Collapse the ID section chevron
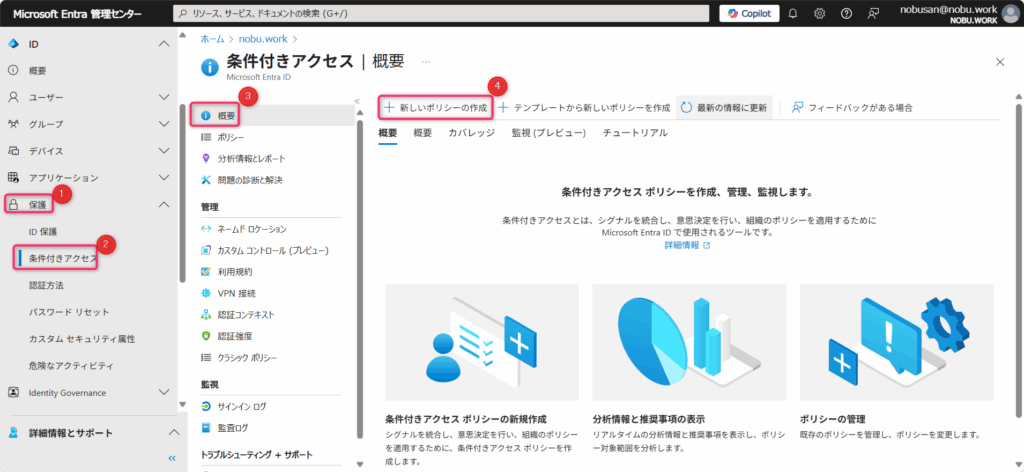Image resolution: width=1024 pixels, height=472 pixels. click(165, 44)
